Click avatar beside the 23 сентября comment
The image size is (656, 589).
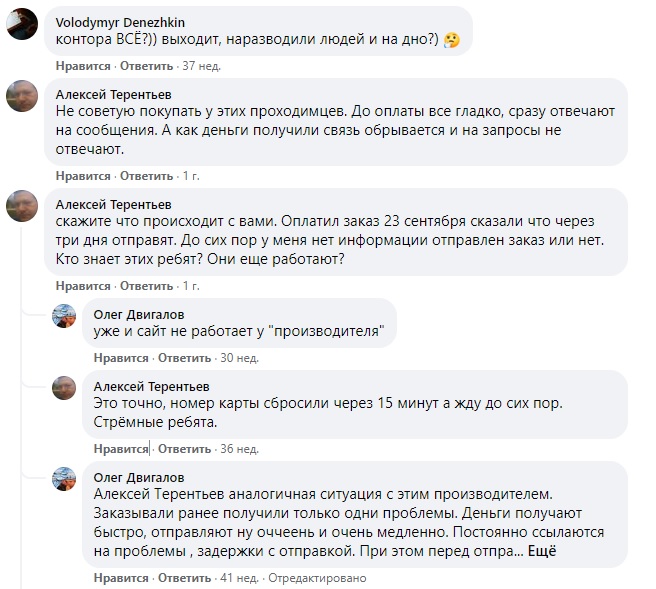coord(23,205)
